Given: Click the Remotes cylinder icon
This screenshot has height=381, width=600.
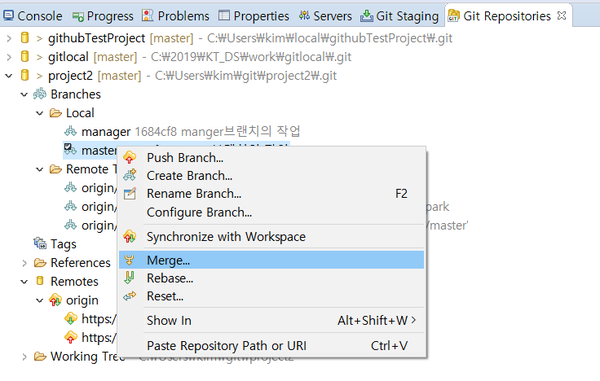Looking at the screenshot, I should point(40,281).
